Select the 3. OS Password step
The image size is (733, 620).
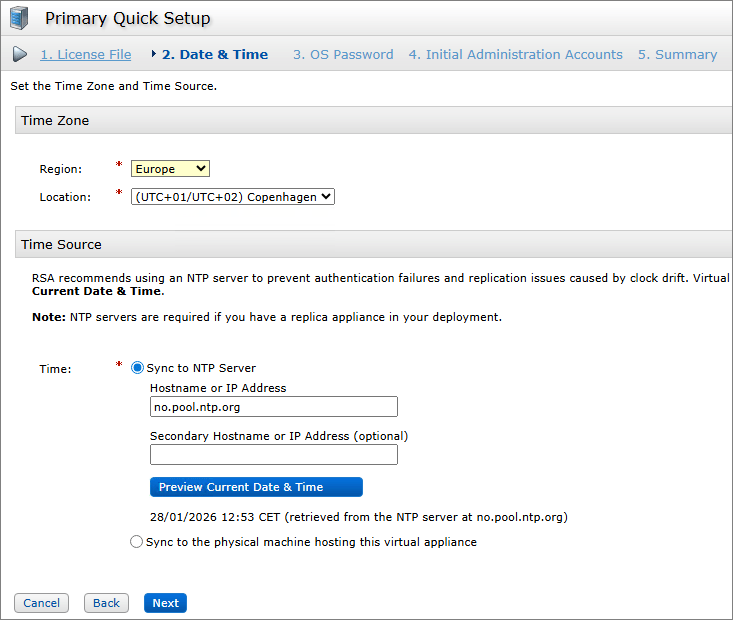[343, 55]
